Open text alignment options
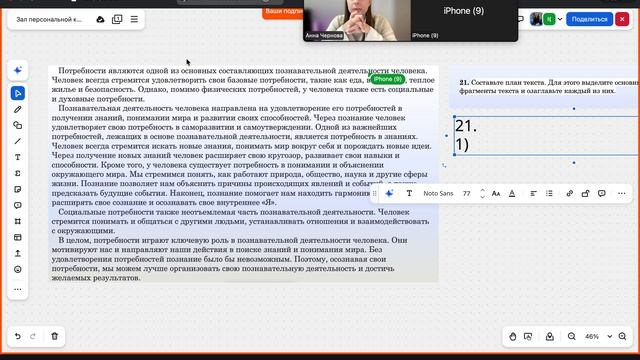 click(533, 193)
